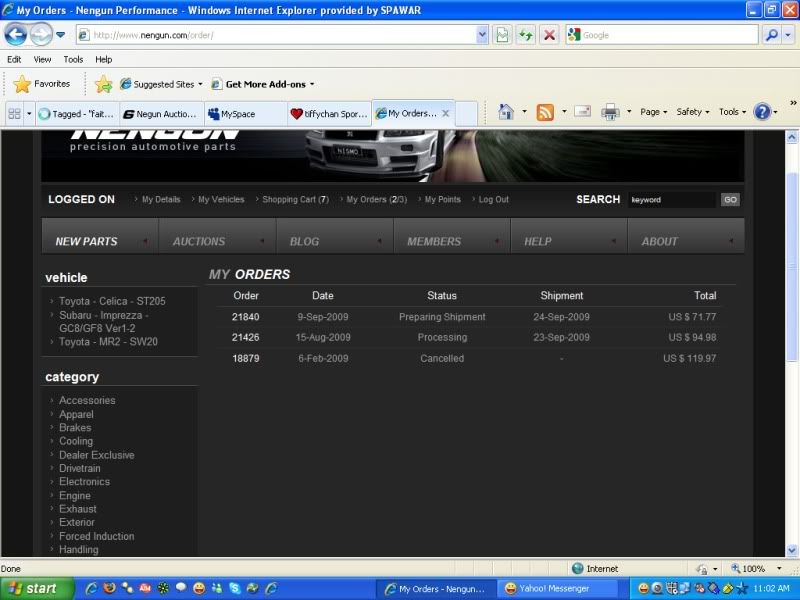The image size is (800, 600).
Task: Open the Edit menu
Action: (14, 59)
